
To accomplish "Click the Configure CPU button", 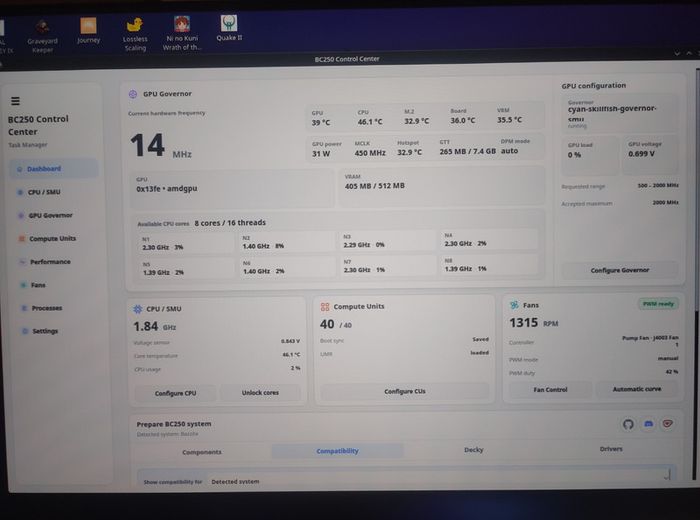I will pos(175,393).
